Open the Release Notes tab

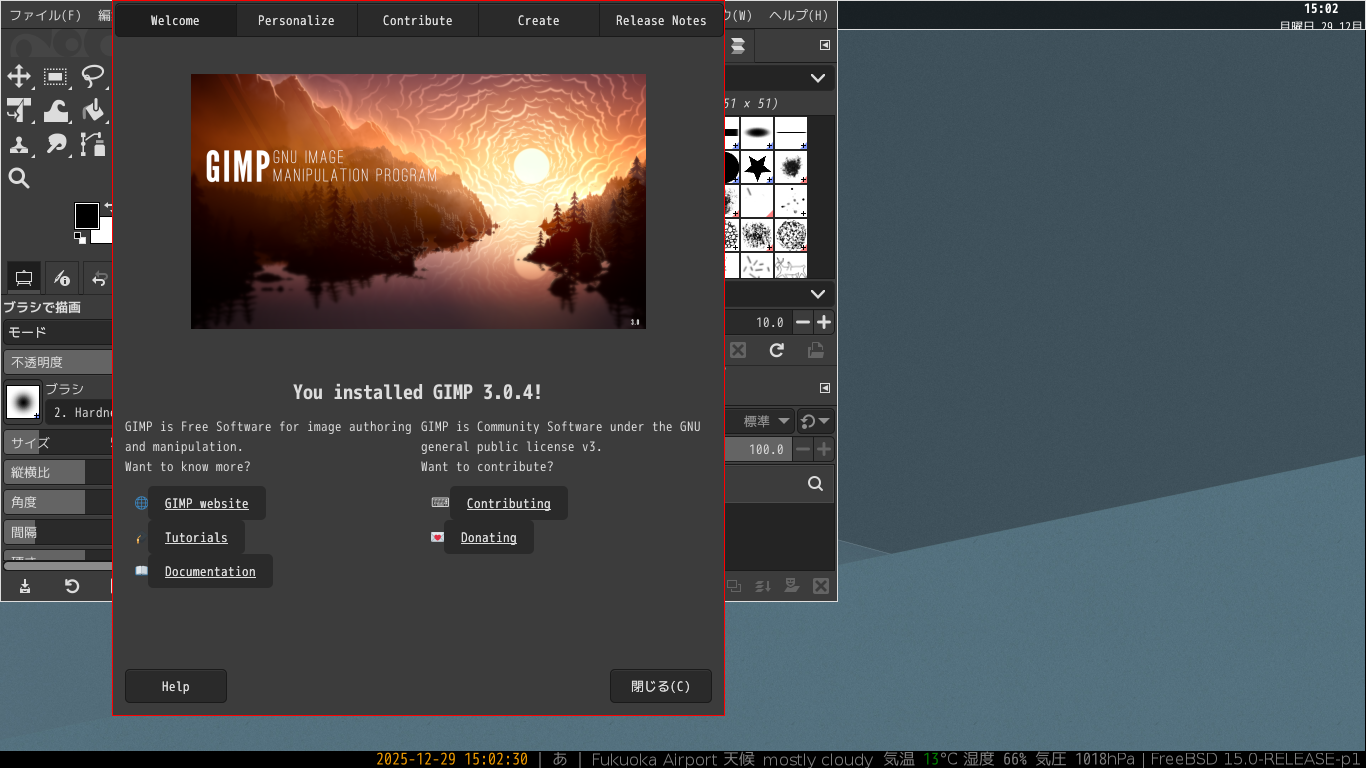[x=660, y=20]
